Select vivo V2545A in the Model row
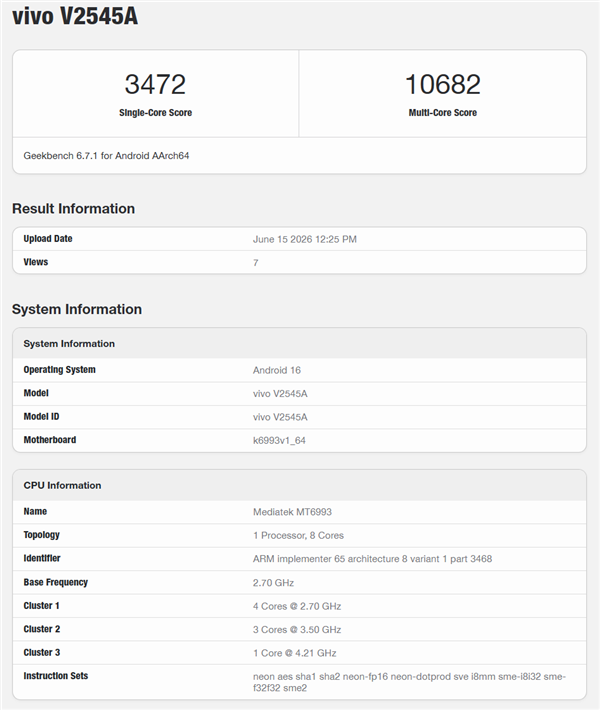This screenshot has height=710, width=600. click(280, 393)
